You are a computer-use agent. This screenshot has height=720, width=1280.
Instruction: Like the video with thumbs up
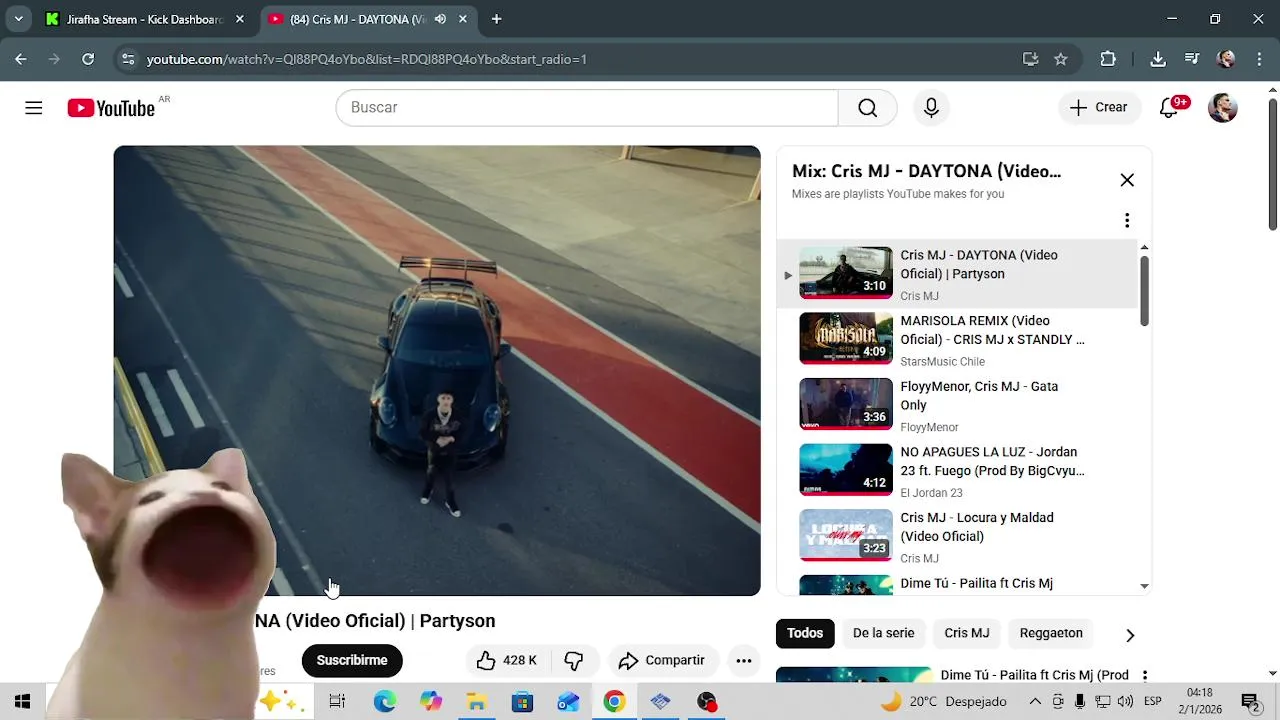(x=506, y=660)
